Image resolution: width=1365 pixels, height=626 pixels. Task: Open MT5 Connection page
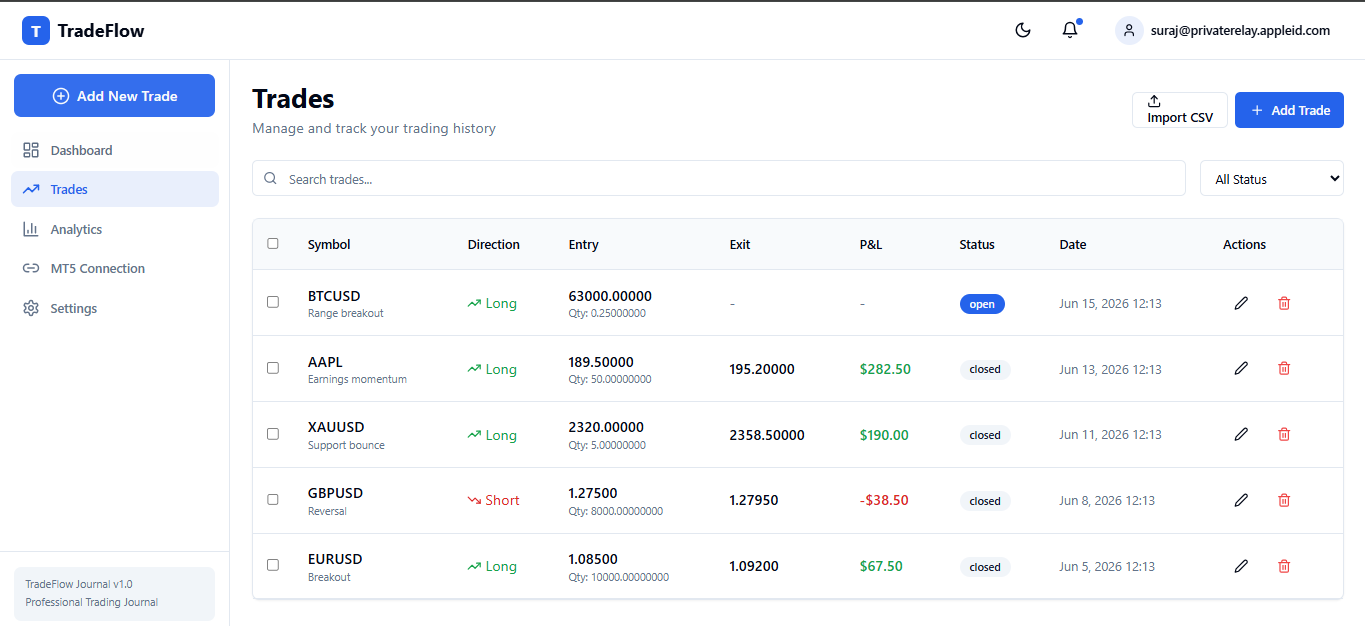point(115,268)
